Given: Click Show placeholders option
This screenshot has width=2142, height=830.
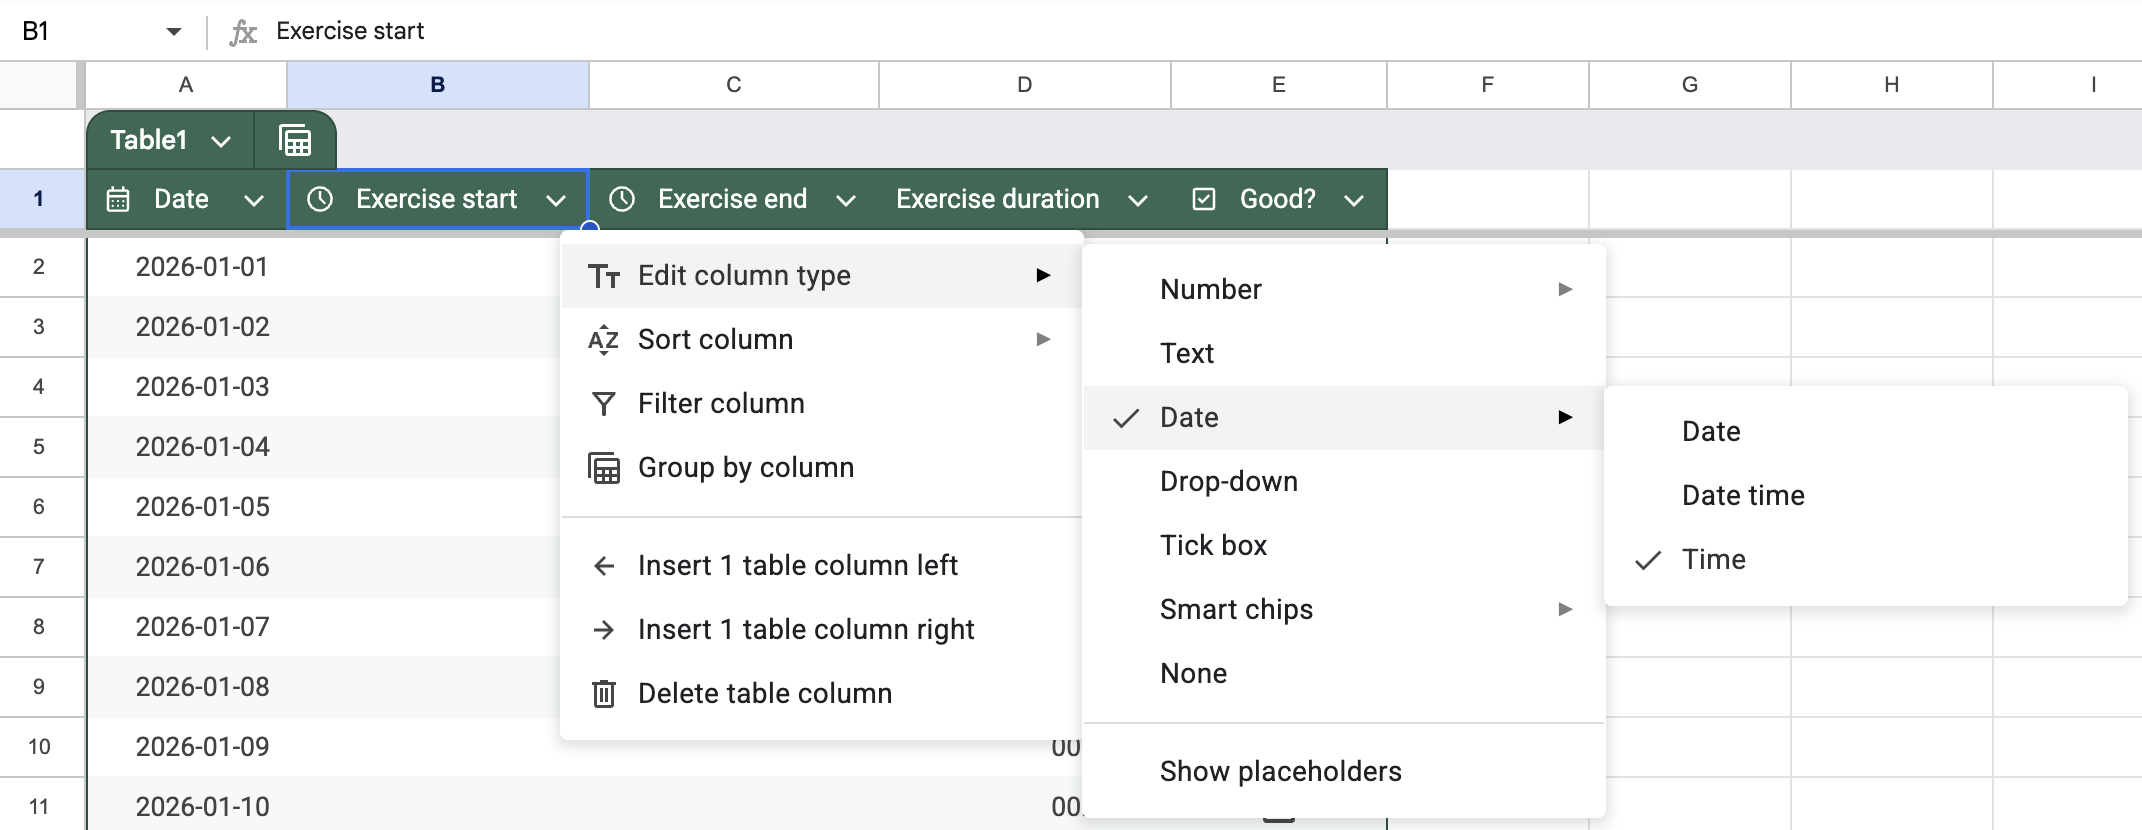Looking at the screenshot, I should click(x=1280, y=771).
